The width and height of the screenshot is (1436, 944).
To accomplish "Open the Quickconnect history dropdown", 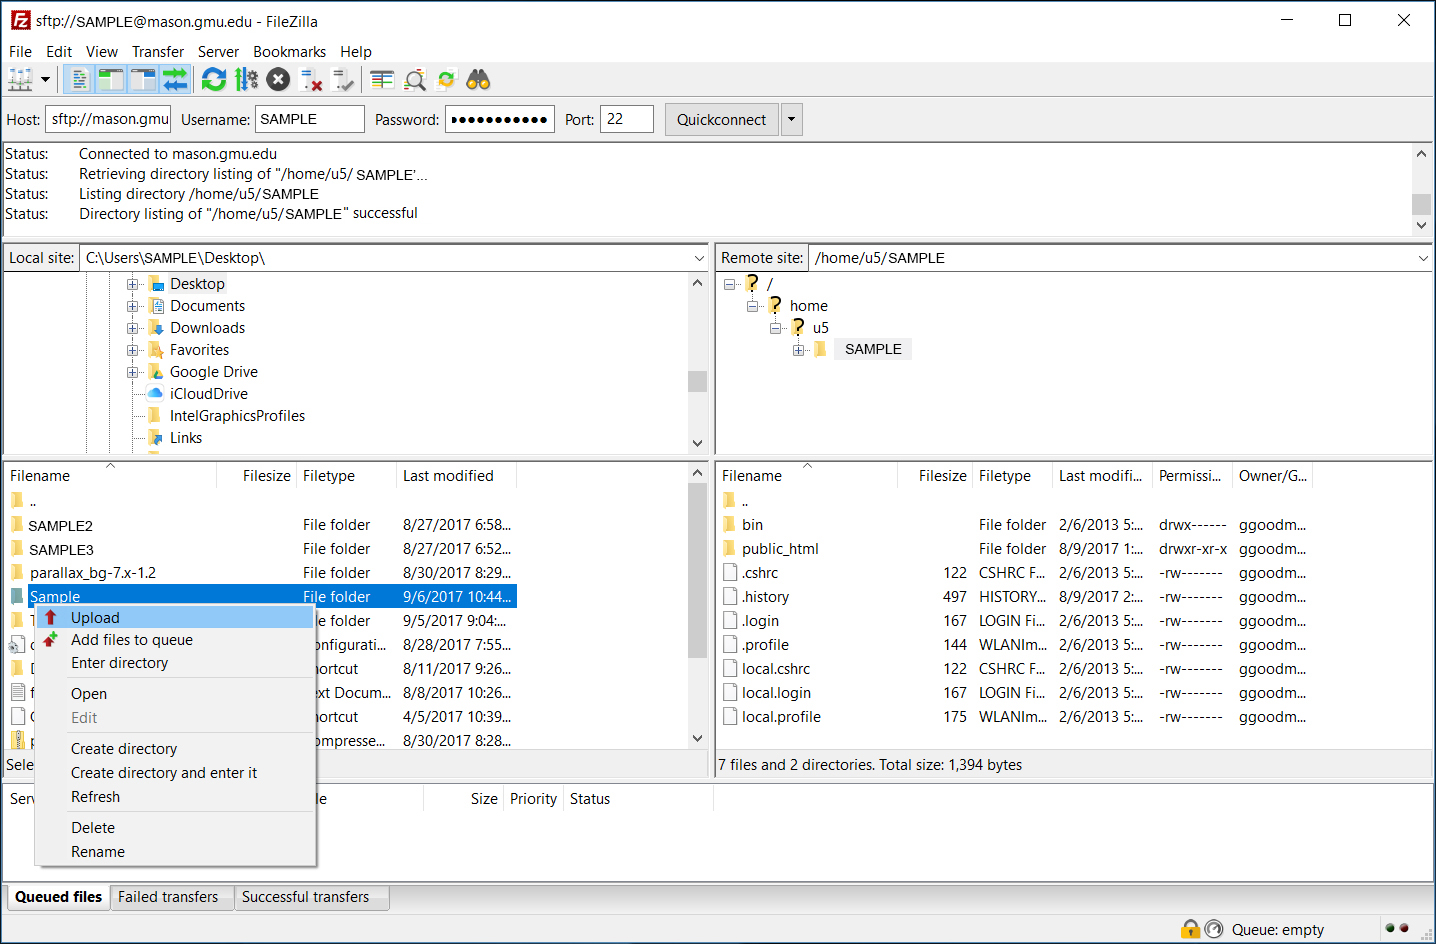I will click(x=791, y=120).
